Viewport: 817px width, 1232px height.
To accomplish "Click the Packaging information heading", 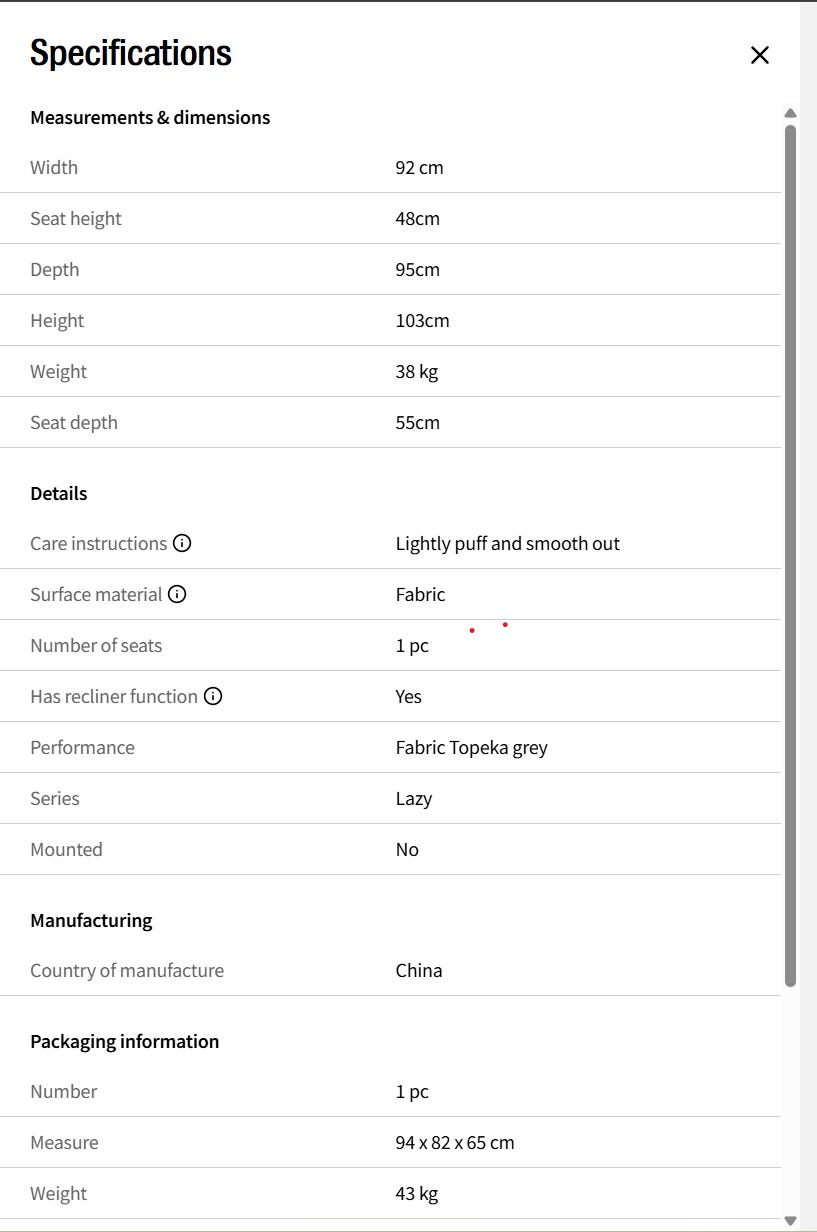I will (125, 1041).
